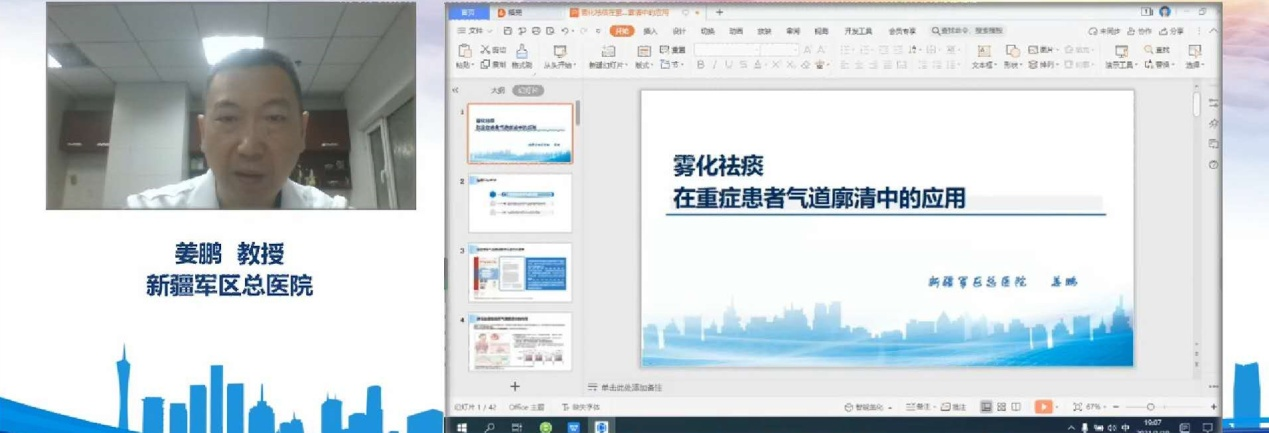Select slide 2 thumbnail in slide panel

520,203
